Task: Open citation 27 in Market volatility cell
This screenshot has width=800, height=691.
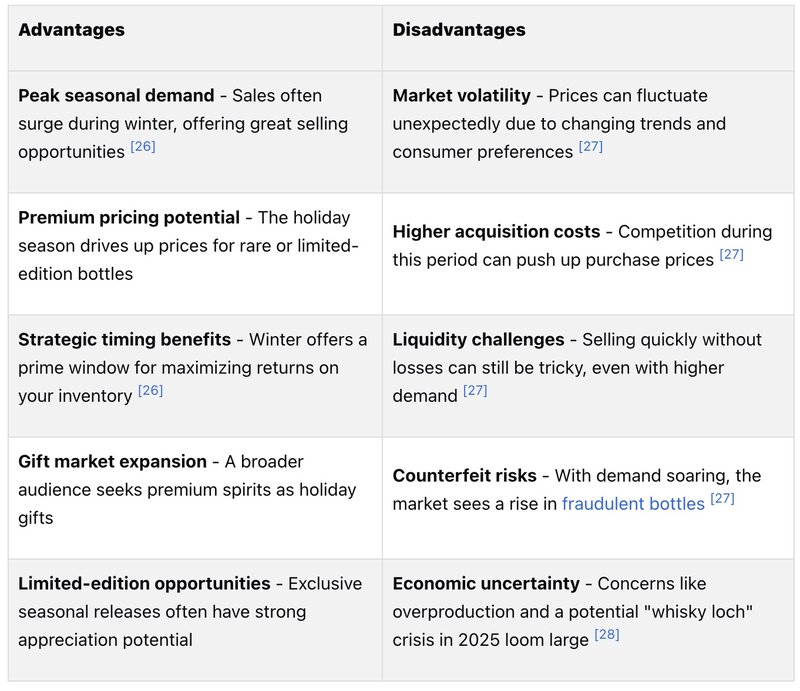Action: click(590, 147)
